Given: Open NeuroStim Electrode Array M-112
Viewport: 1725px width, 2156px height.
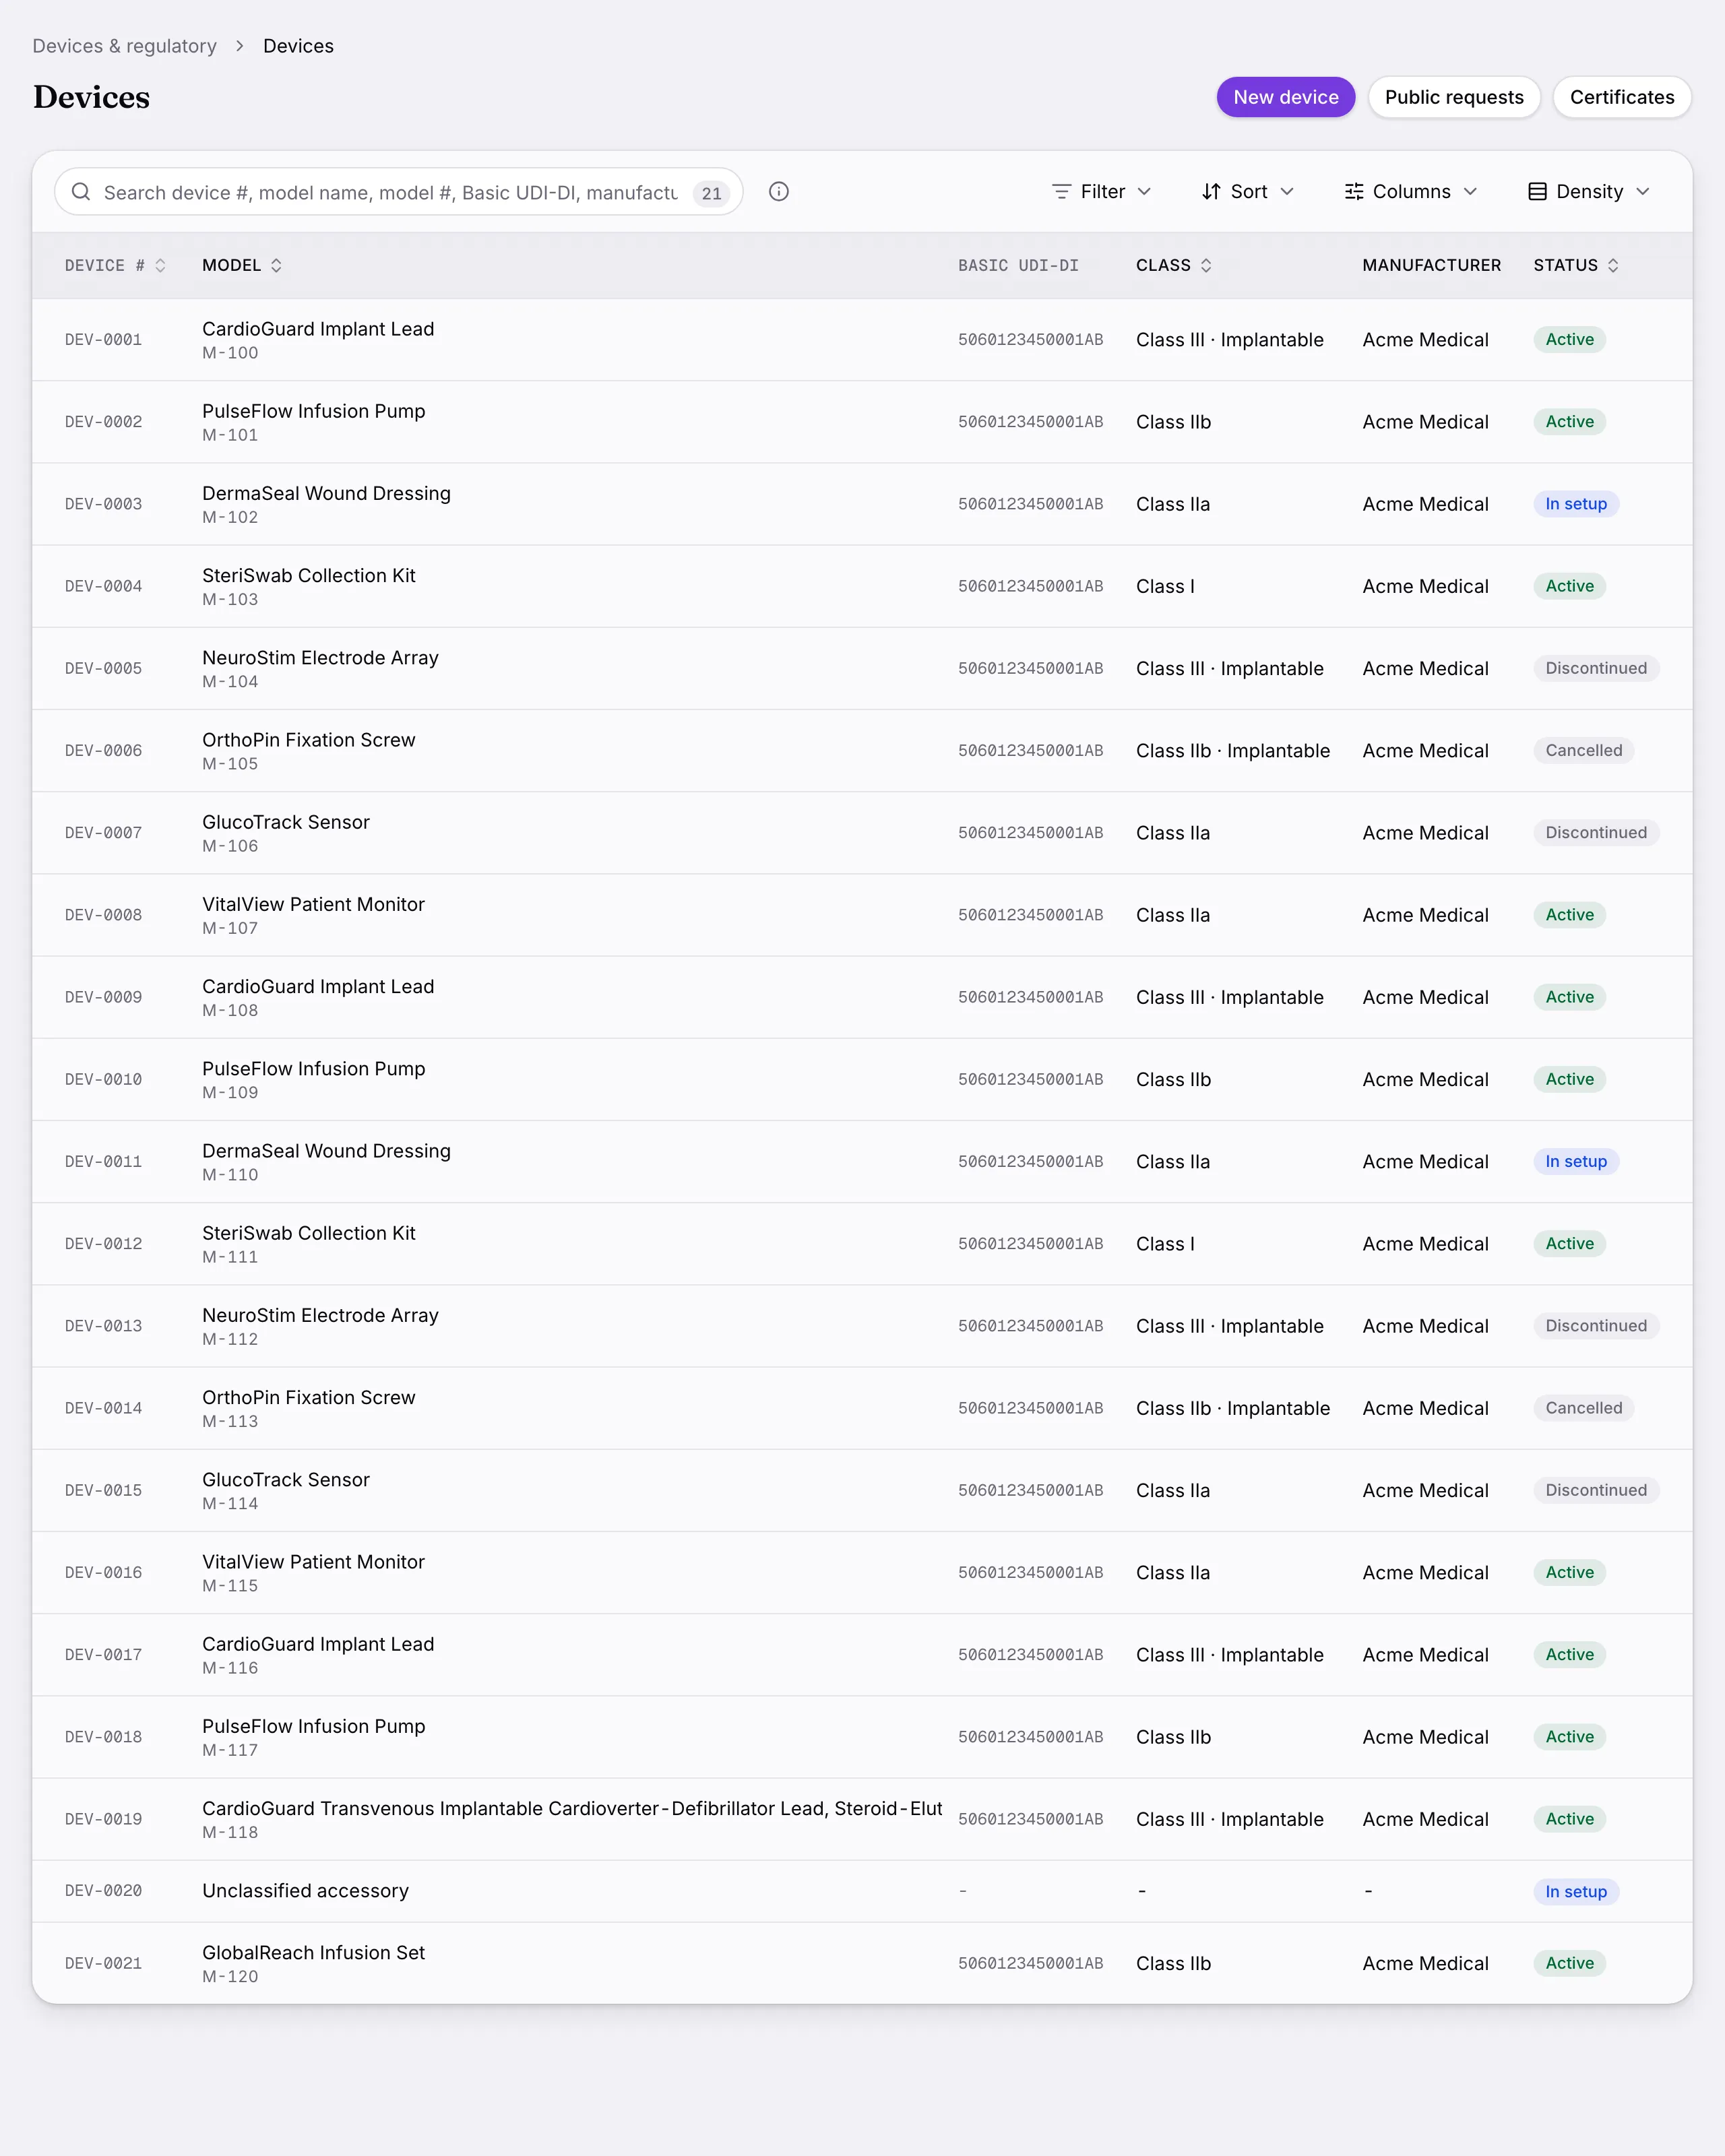Looking at the screenshot, I should pos(320,1326).
